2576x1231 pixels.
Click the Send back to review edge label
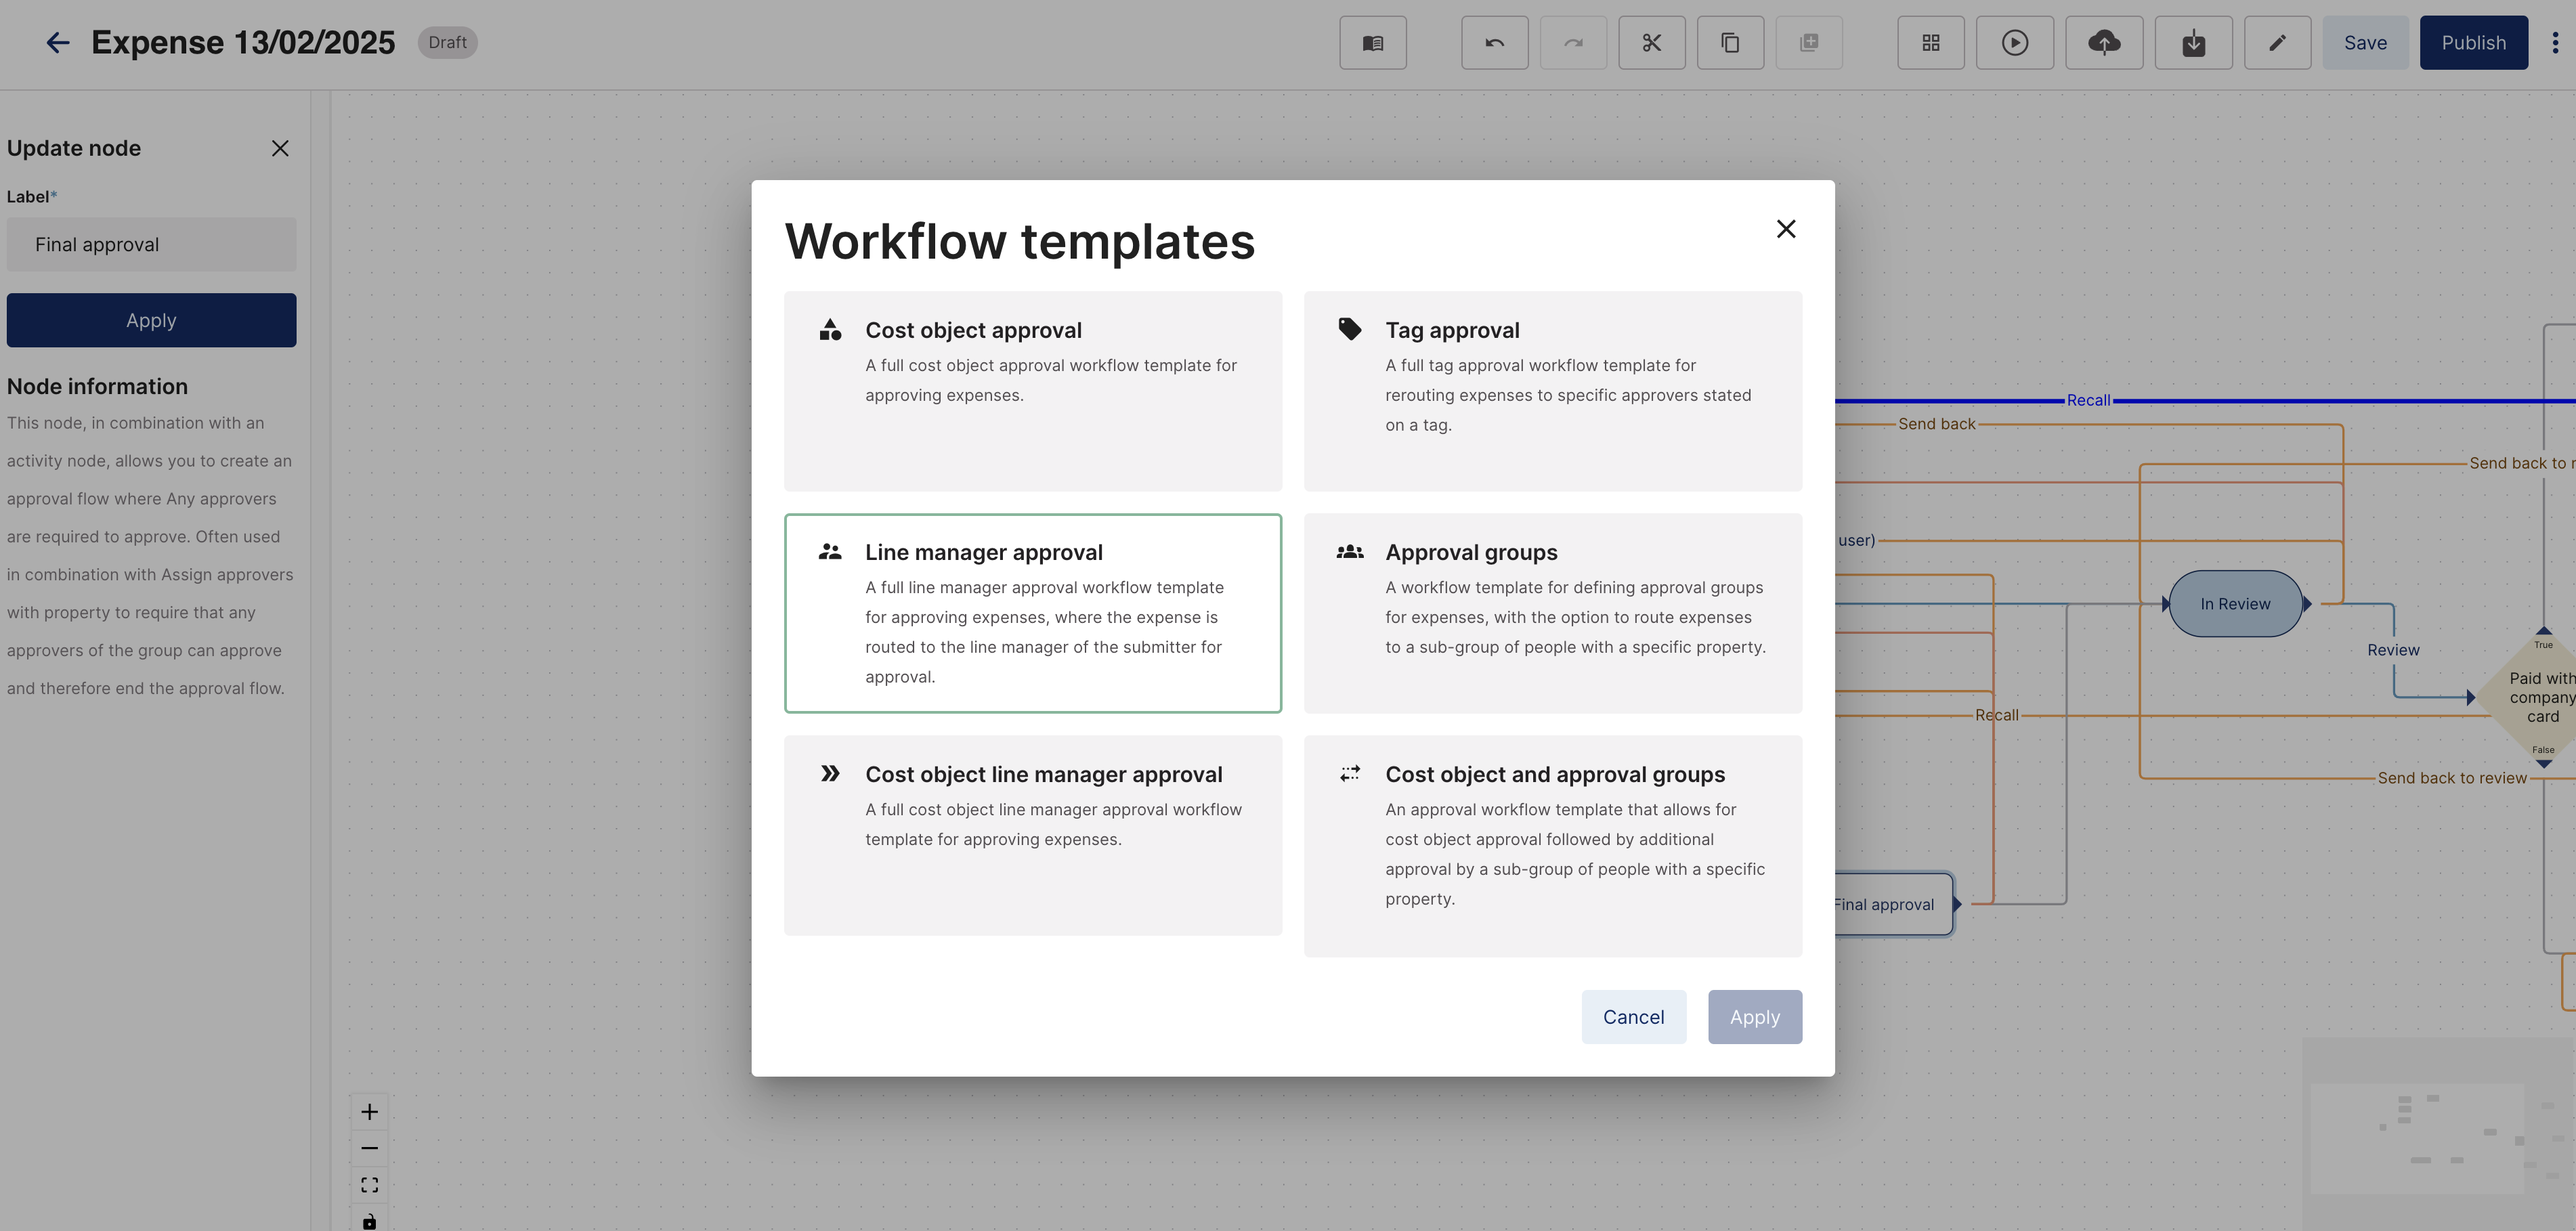[2451, 778]
